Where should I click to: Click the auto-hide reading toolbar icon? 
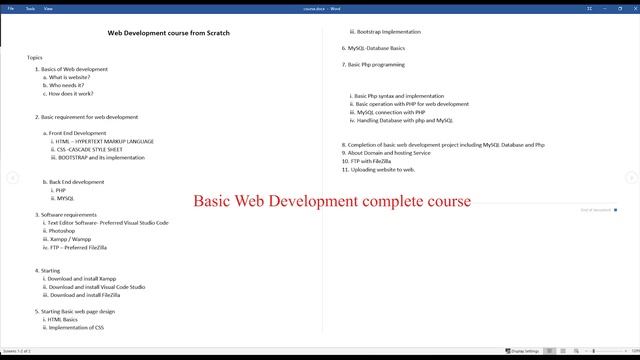point(589,9)
